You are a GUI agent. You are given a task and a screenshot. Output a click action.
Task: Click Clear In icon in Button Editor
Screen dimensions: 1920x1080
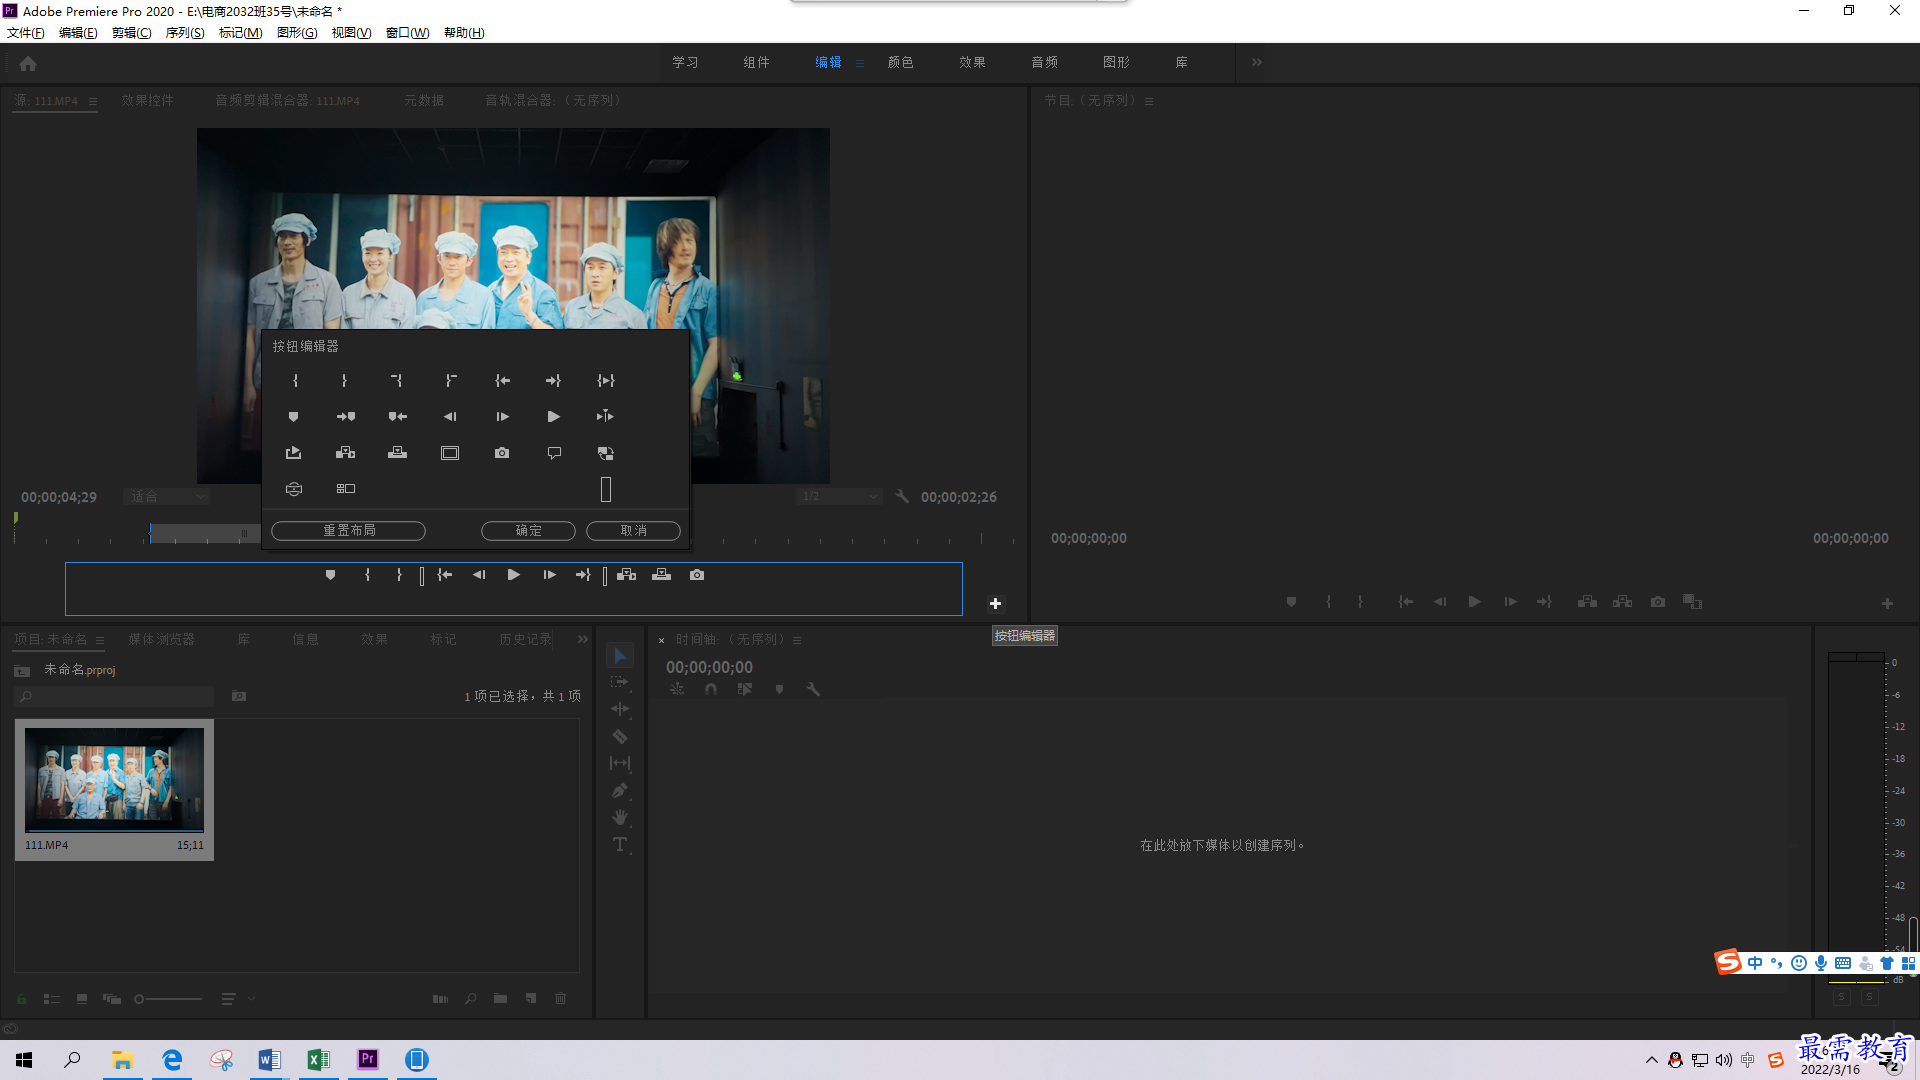(x=397, y=381)
